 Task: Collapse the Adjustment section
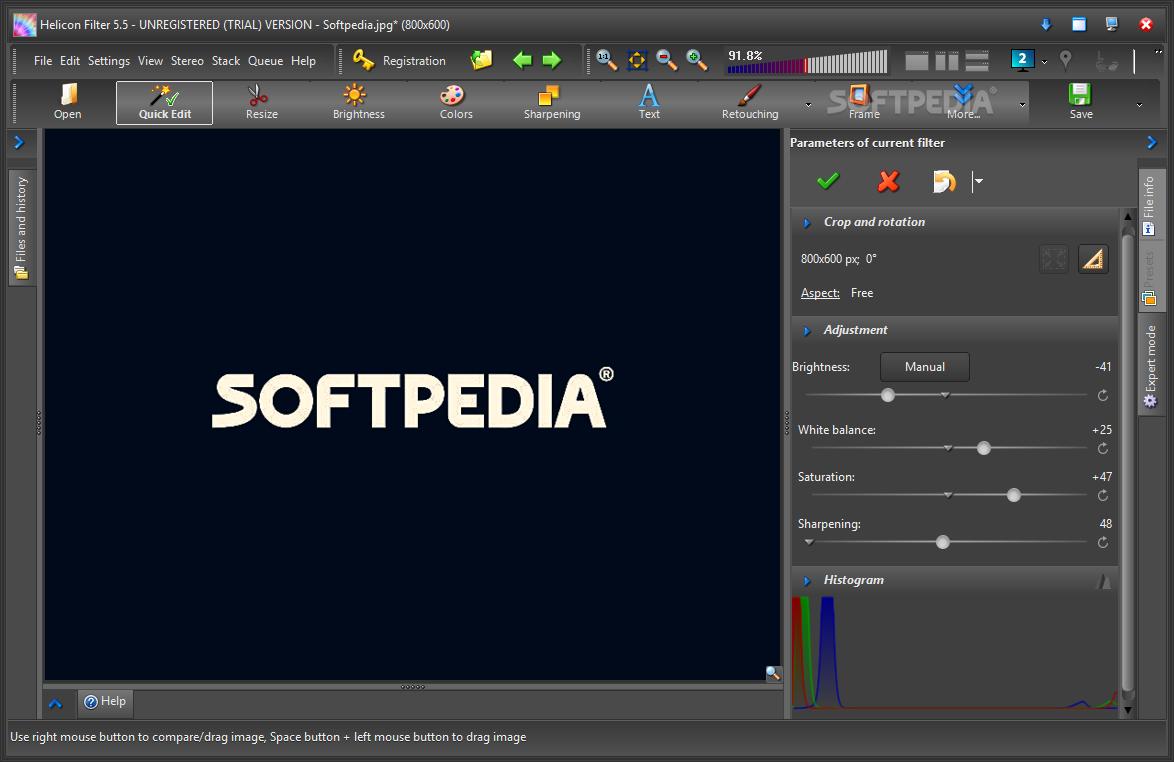click(x=807, y=331)
